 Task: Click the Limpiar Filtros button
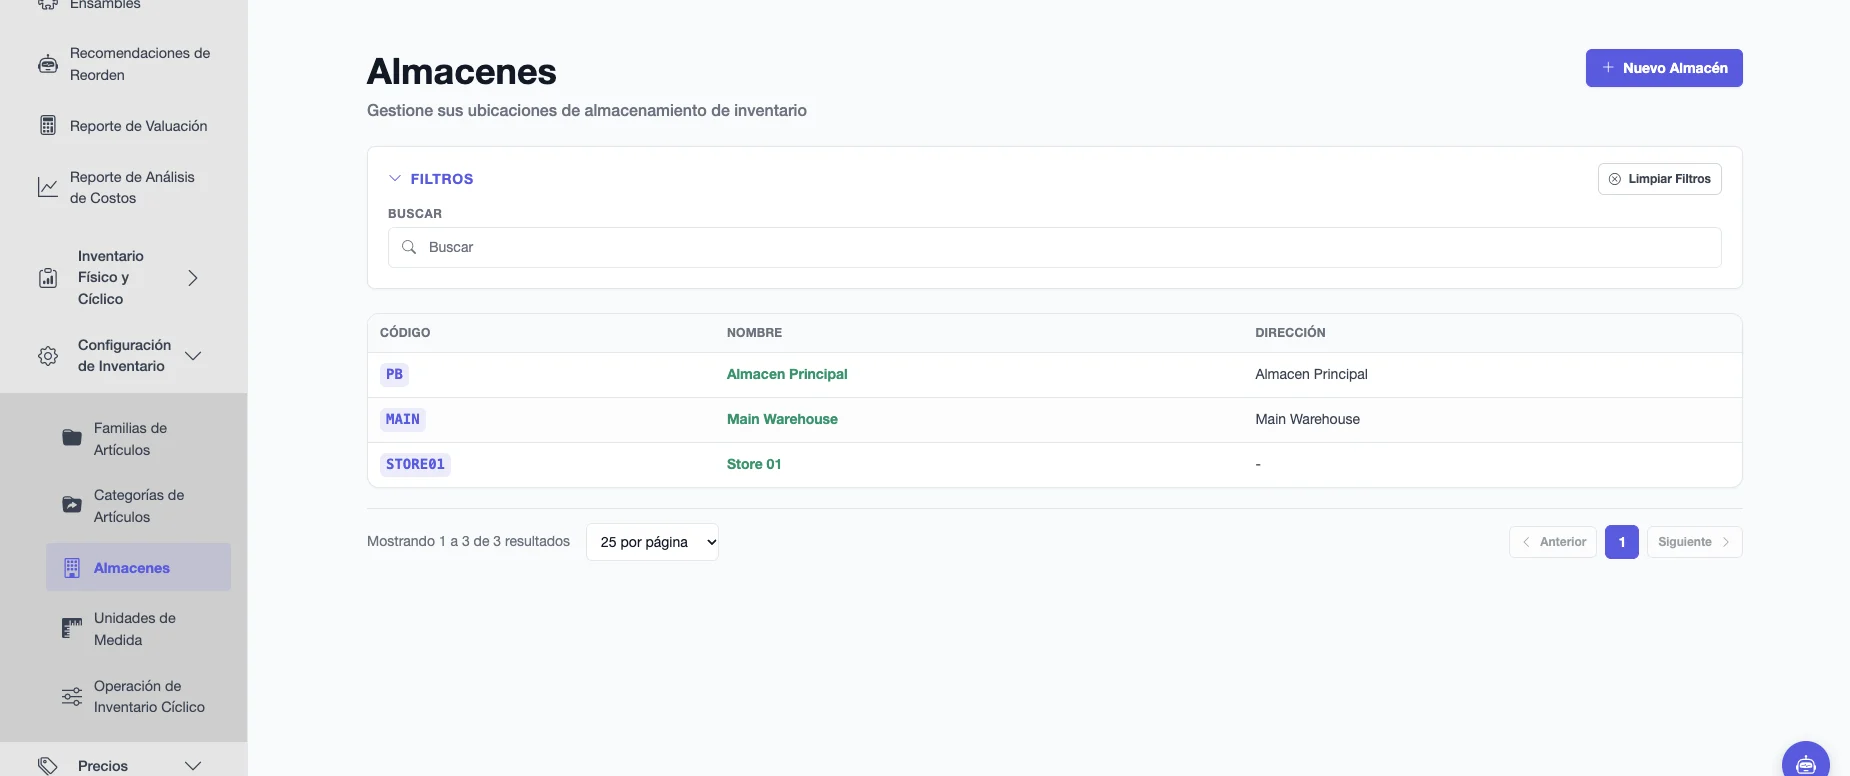tap(1660, 179)
